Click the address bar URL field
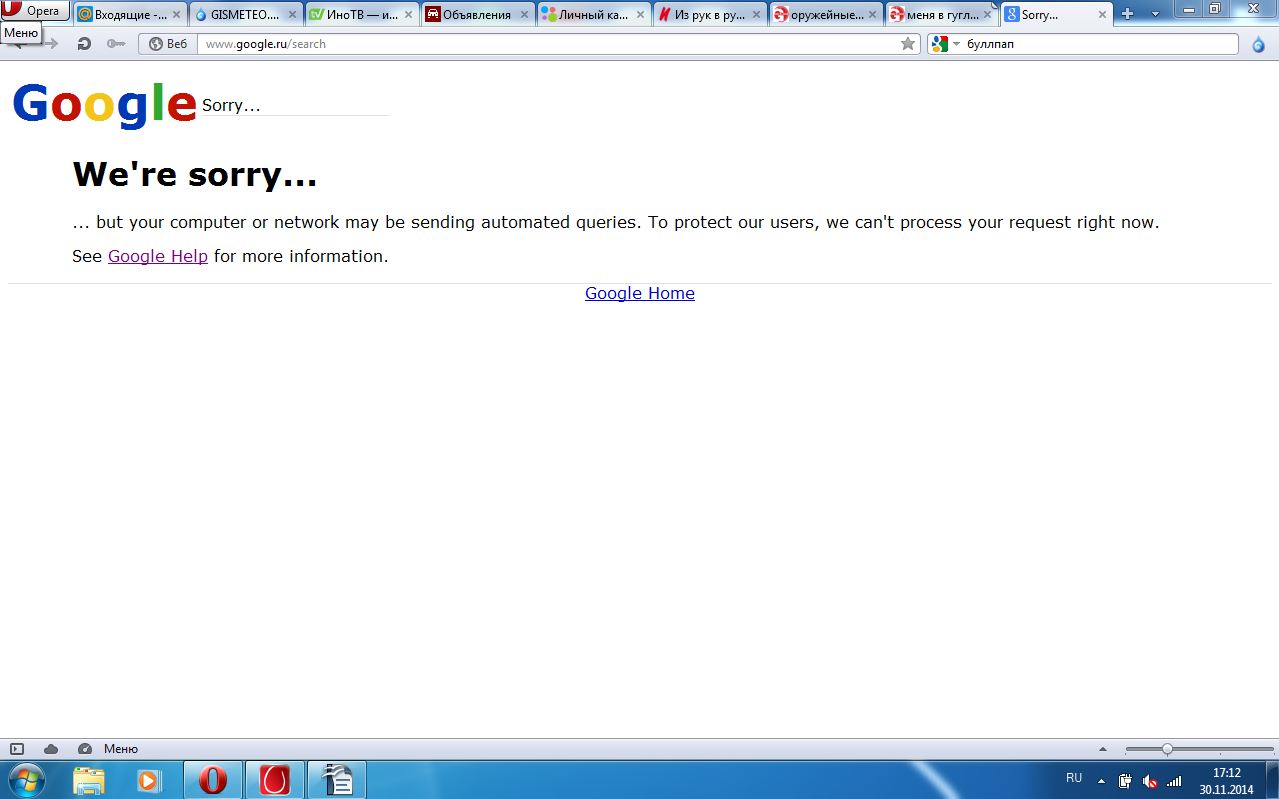Screen dimensions: 1279x799 coord(550,44)
